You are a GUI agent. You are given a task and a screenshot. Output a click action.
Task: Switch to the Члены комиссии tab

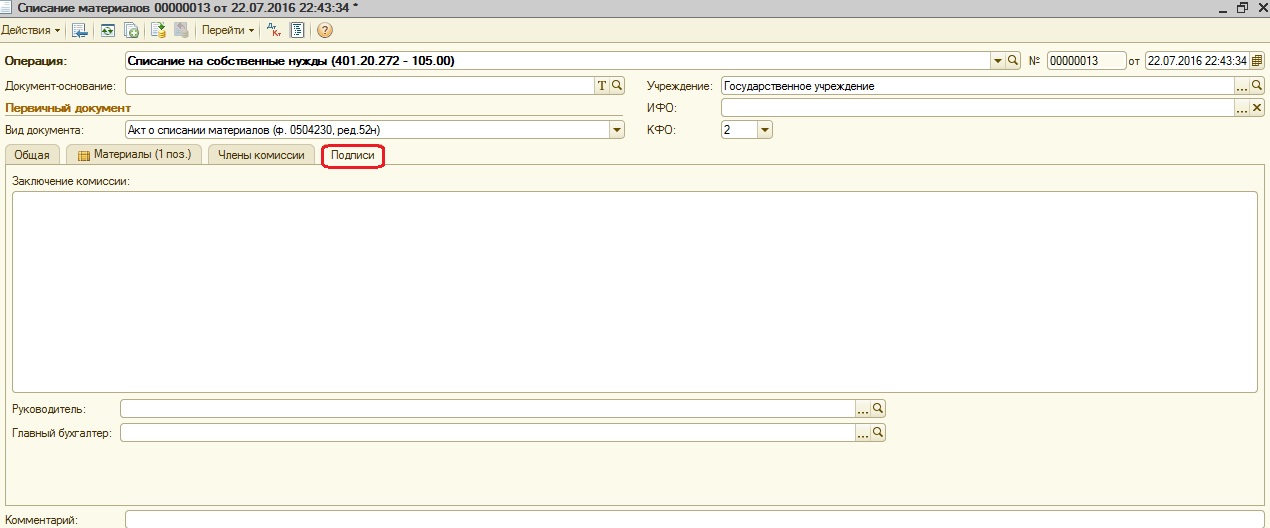tap(261, 155)
